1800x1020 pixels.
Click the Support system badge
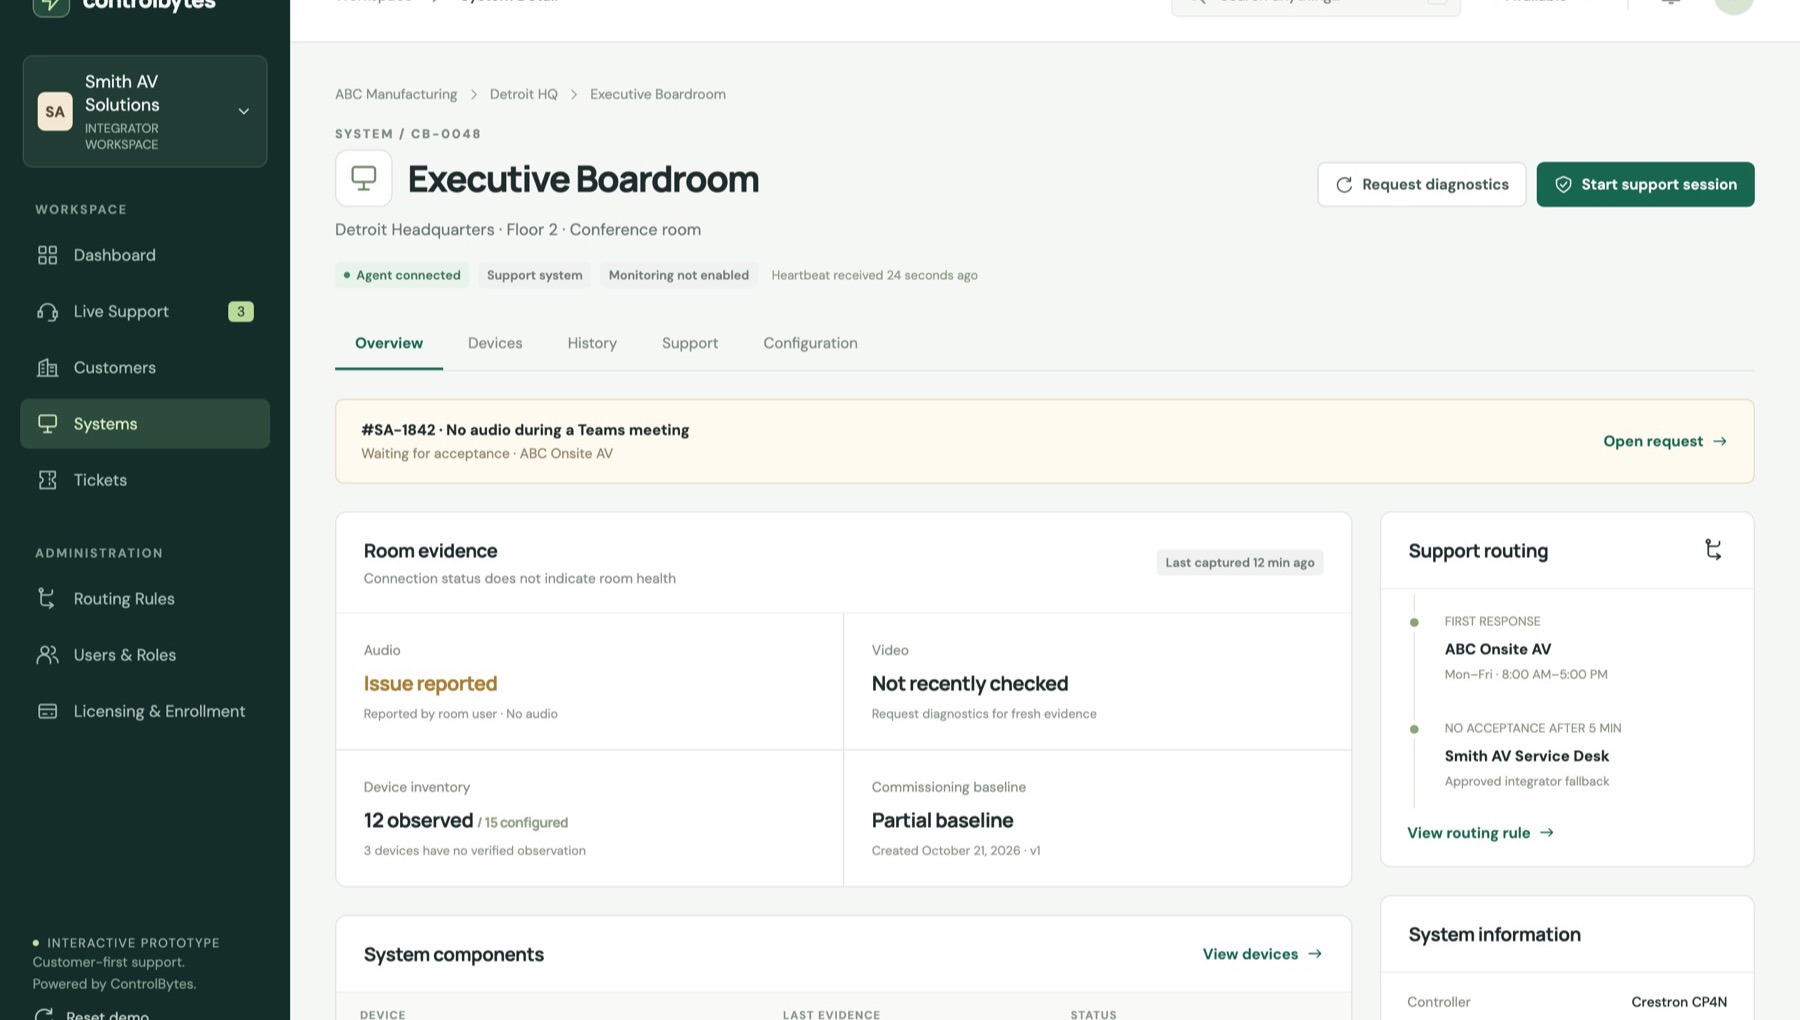pyautogui.click(x=535, y=275)
